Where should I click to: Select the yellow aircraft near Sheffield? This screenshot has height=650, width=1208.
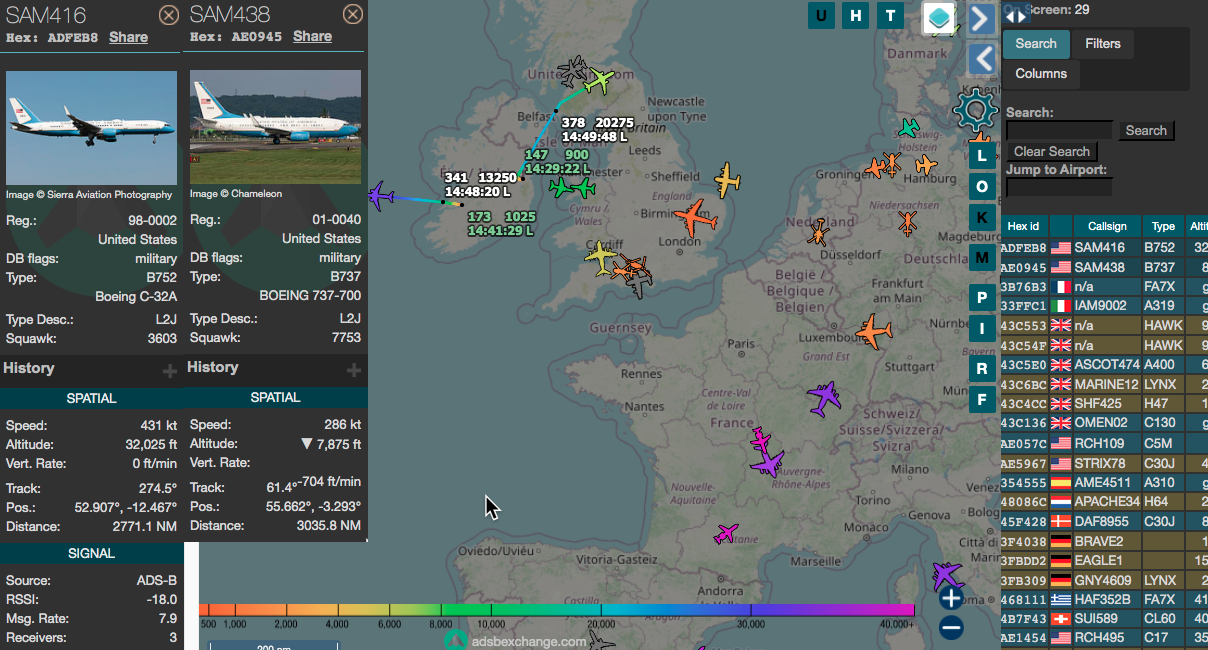(728, 181)
